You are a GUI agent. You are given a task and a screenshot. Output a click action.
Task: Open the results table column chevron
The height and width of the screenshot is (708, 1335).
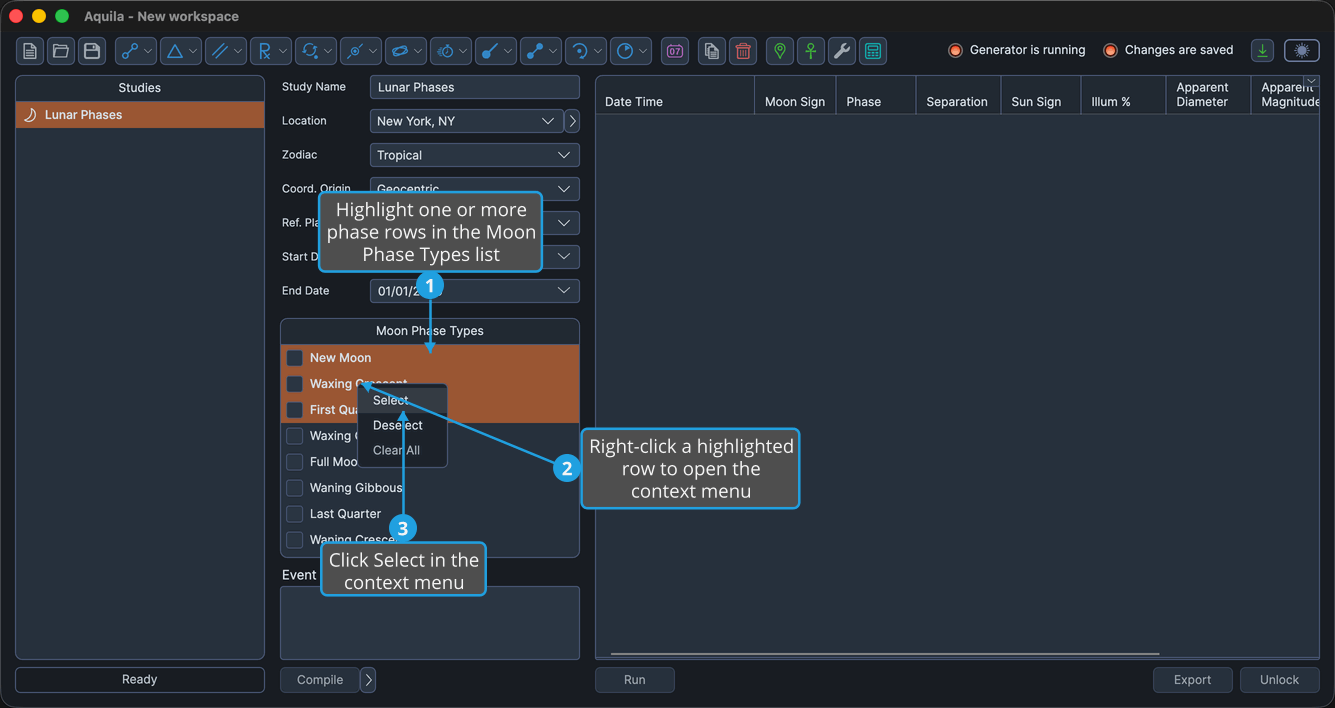(x=1312, y=82)
